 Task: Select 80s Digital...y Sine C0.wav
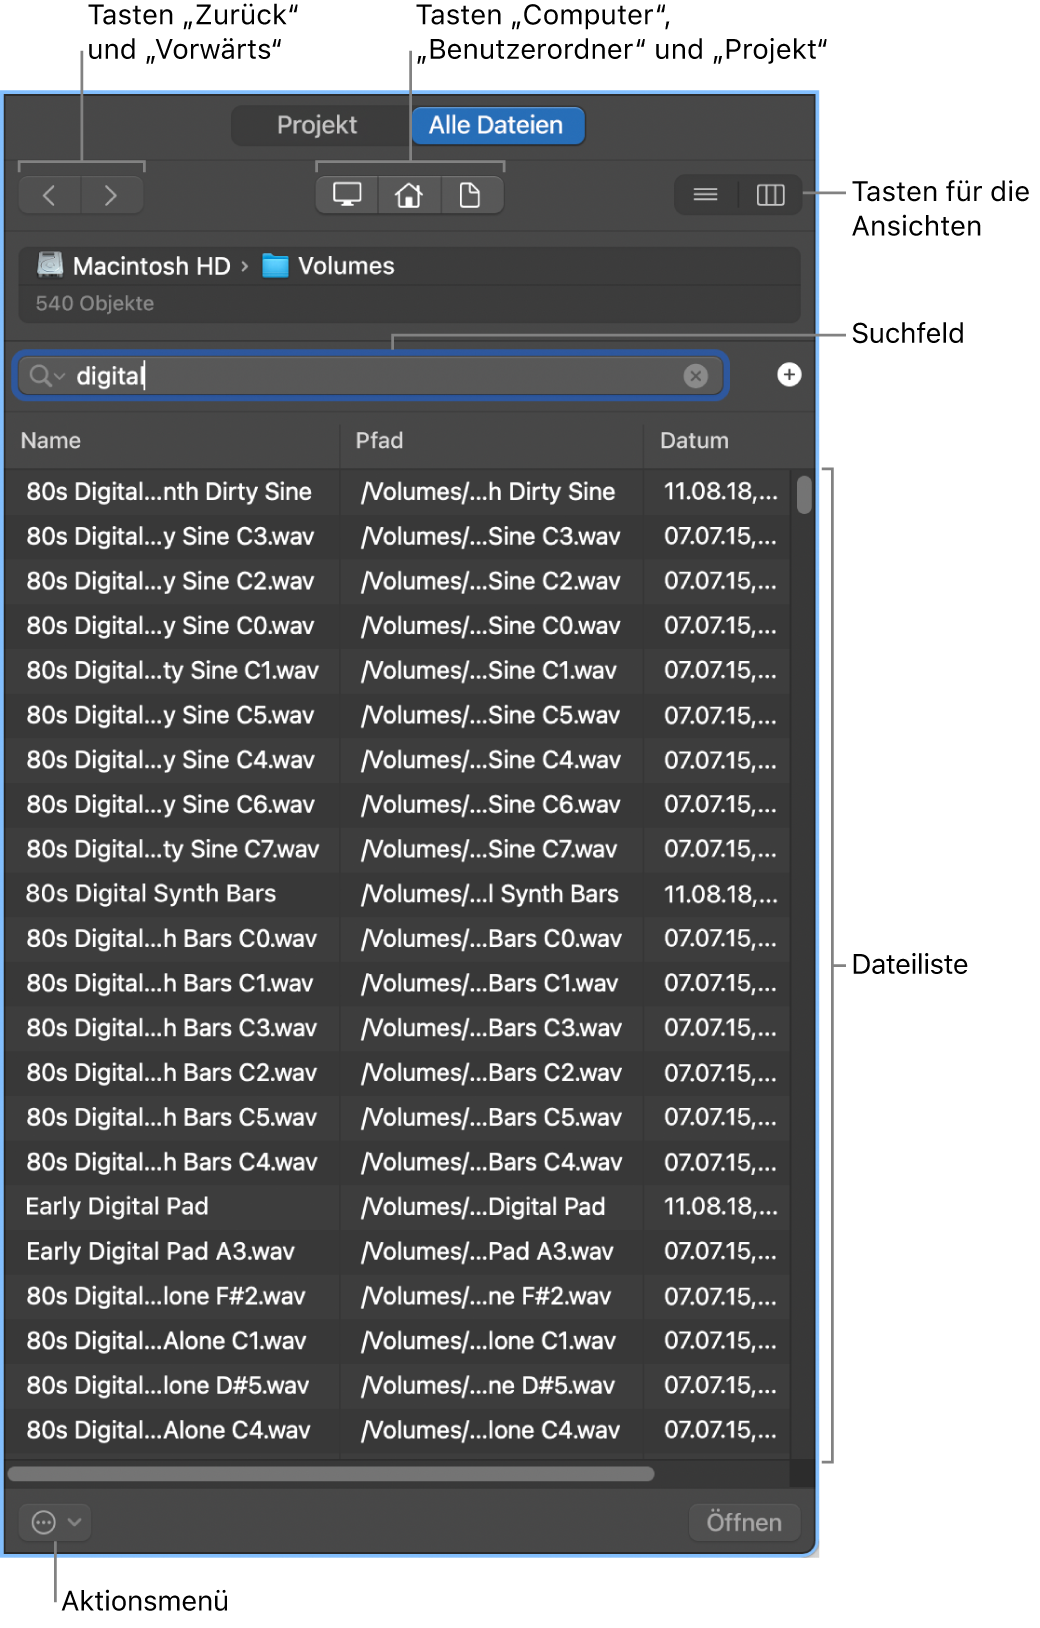tap(397, 626)
